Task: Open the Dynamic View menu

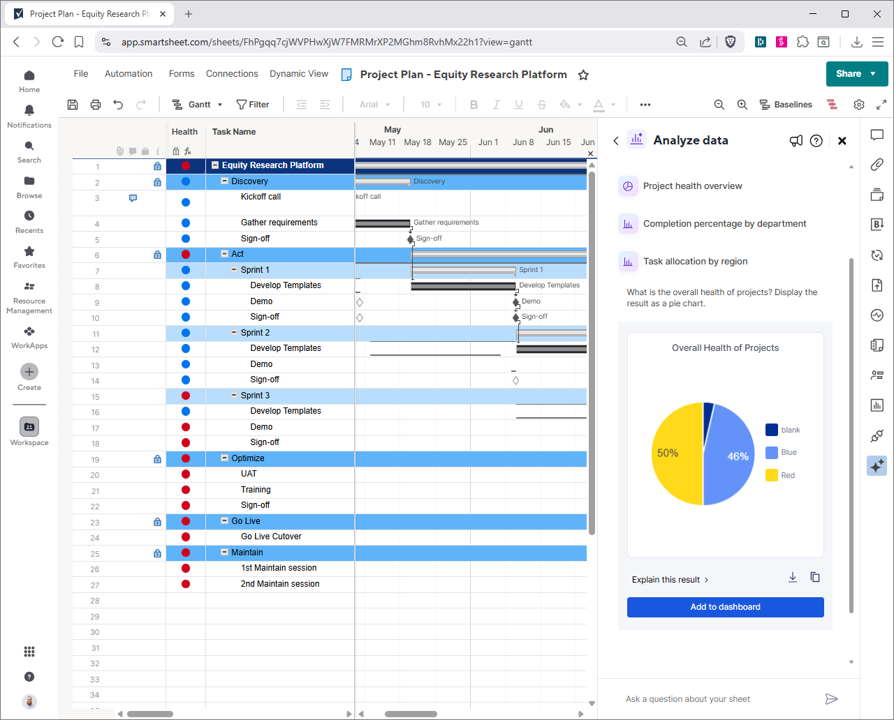Action: click(x=298, y=74)
